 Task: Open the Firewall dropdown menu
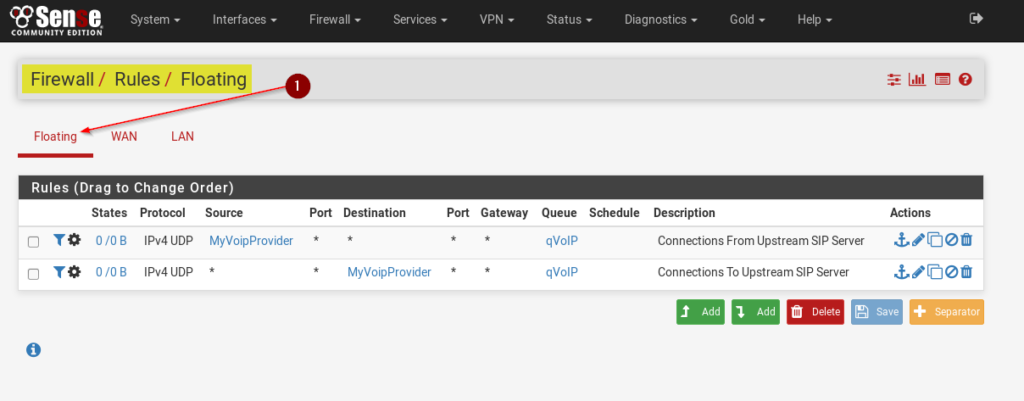(333, 19)
